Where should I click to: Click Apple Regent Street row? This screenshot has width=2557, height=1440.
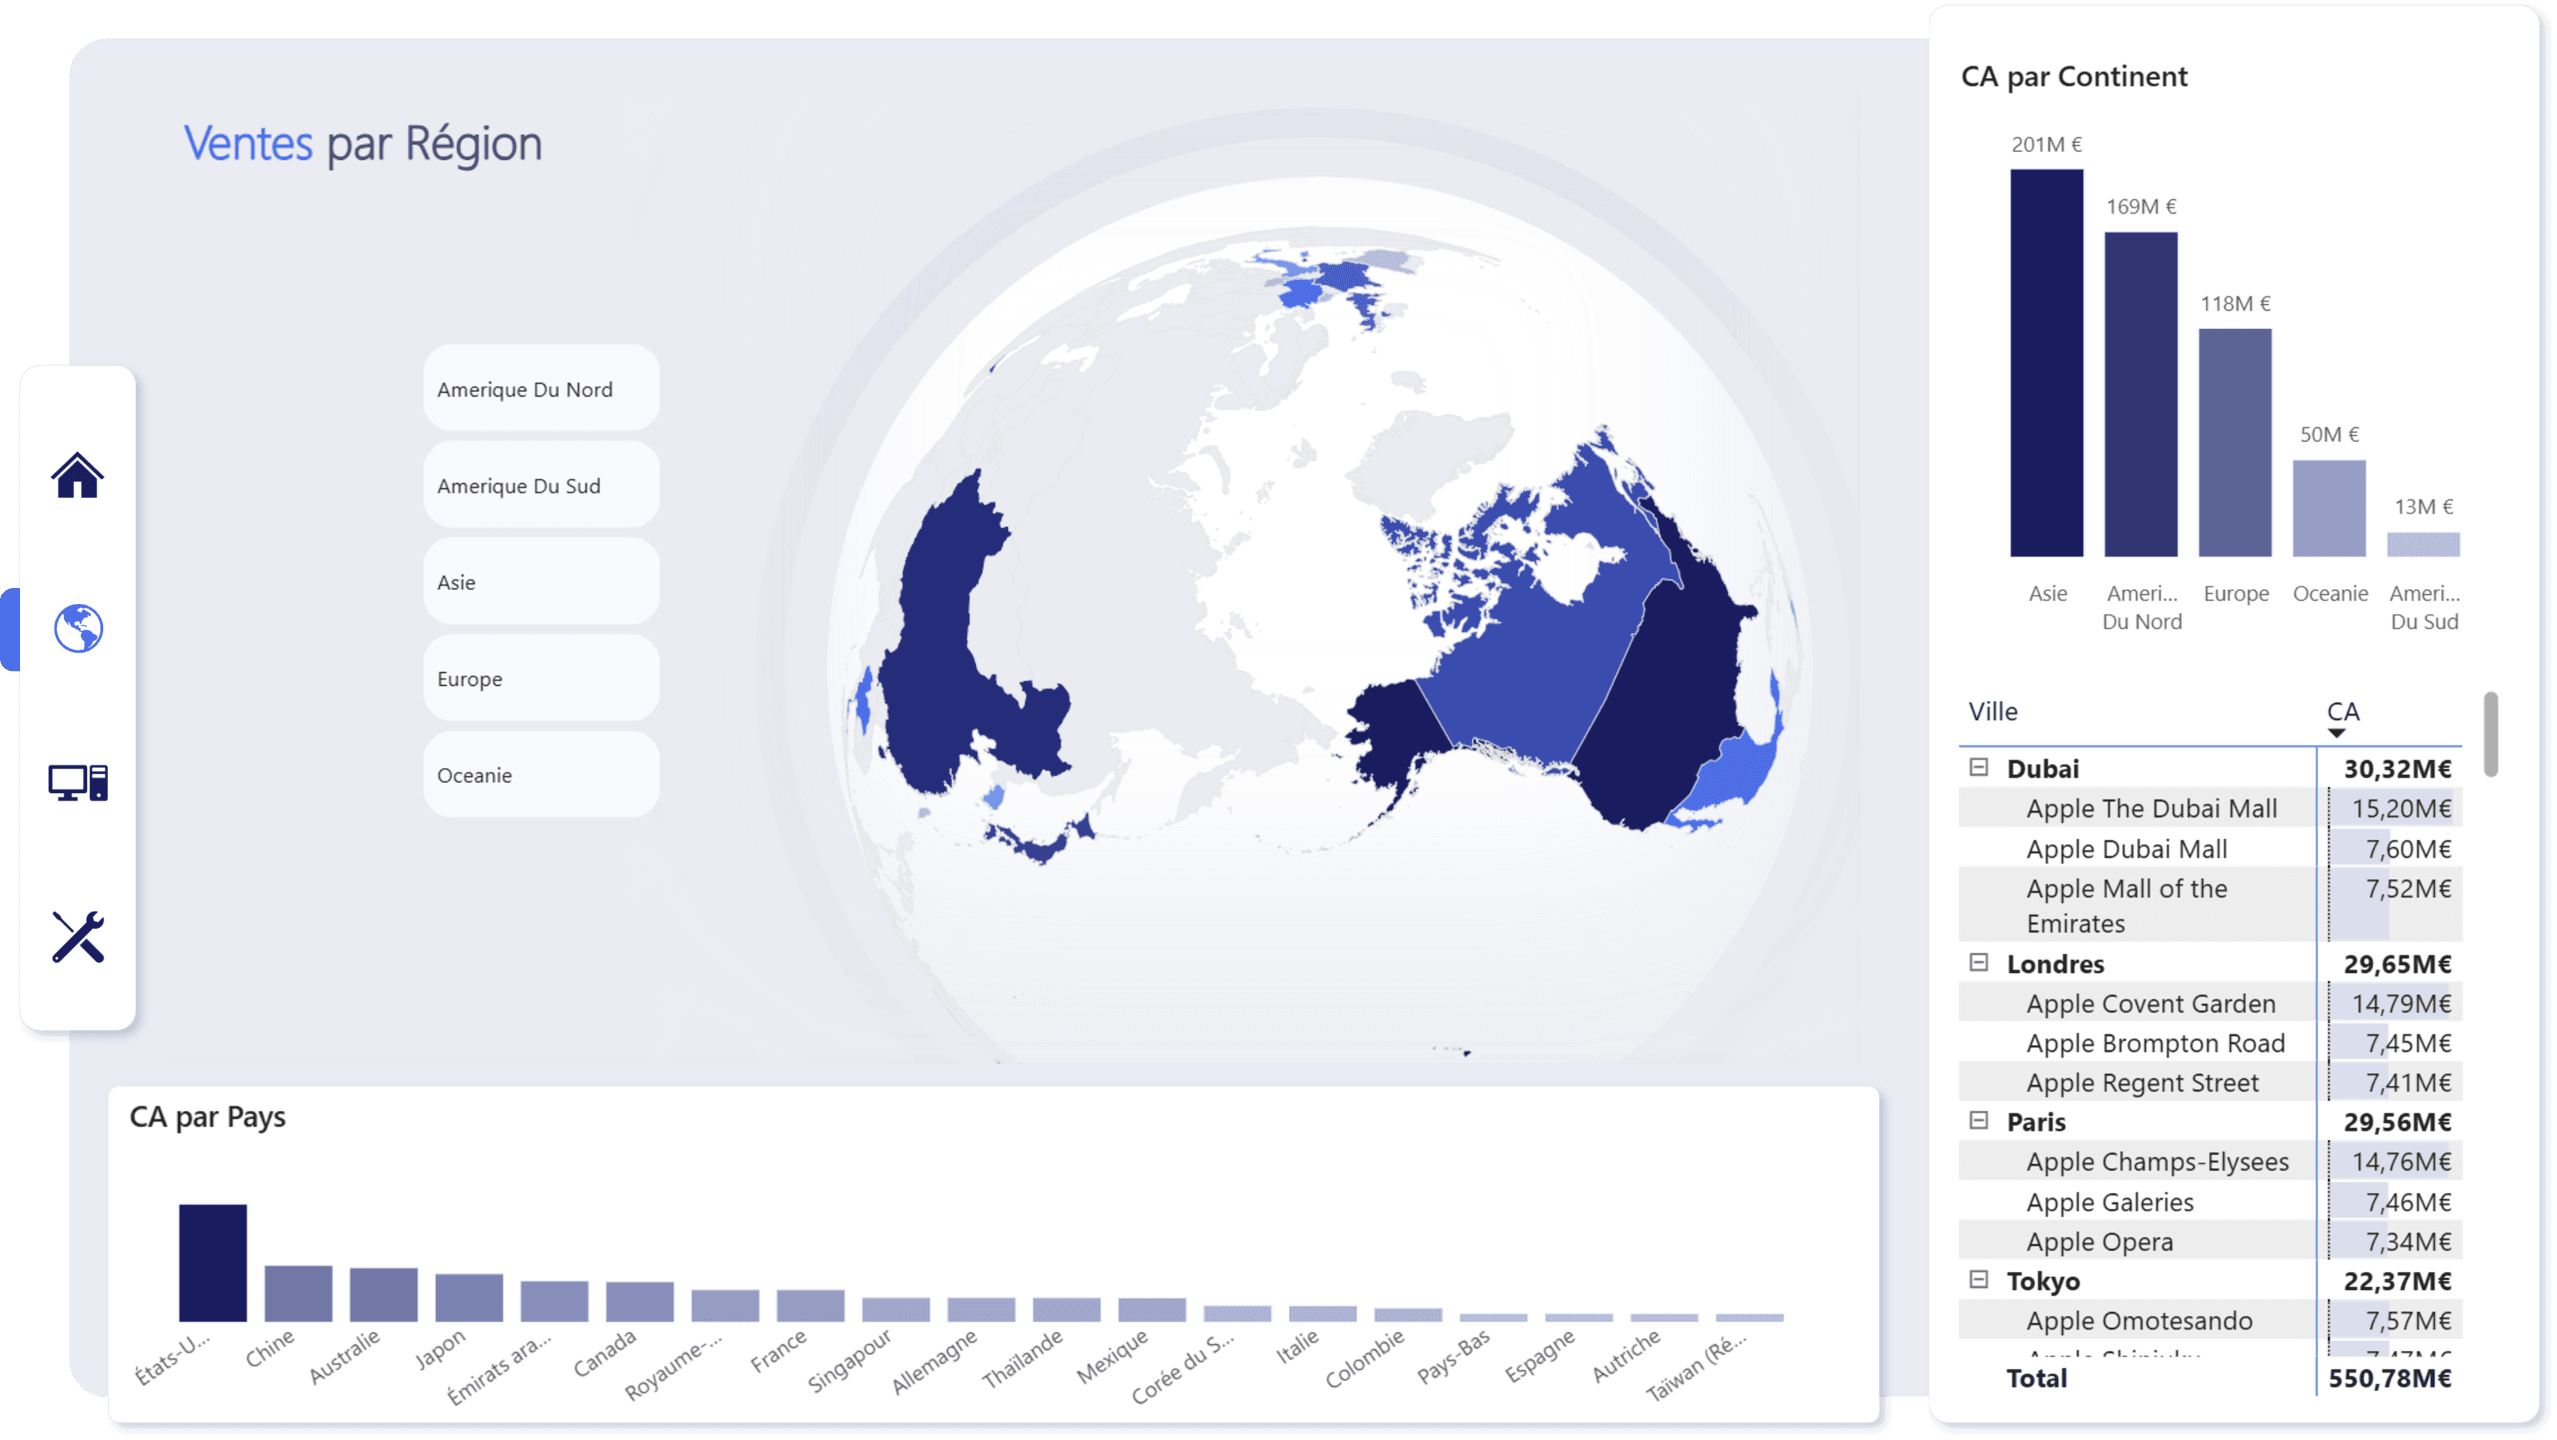2210,1082
